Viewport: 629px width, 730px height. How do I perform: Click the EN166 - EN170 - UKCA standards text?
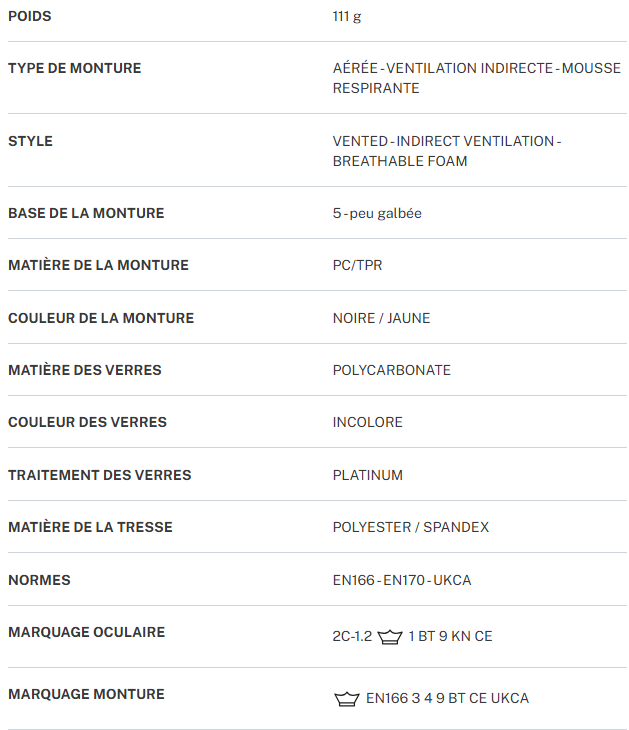[401, 580]
